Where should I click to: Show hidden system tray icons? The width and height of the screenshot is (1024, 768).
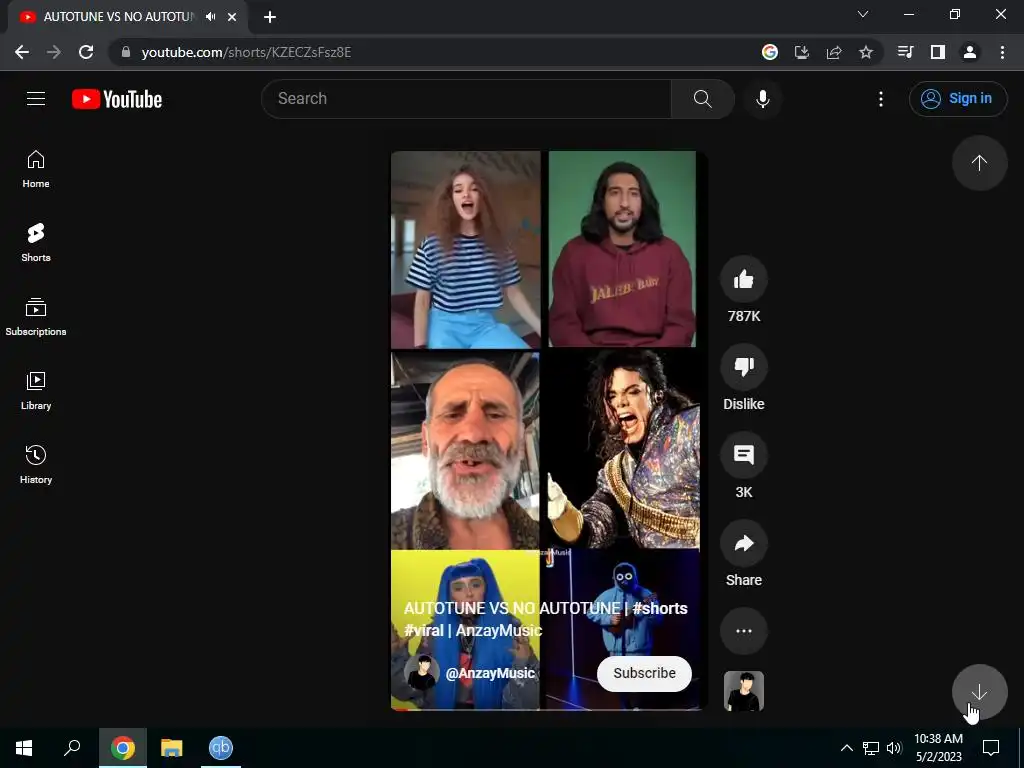[846, 748]
